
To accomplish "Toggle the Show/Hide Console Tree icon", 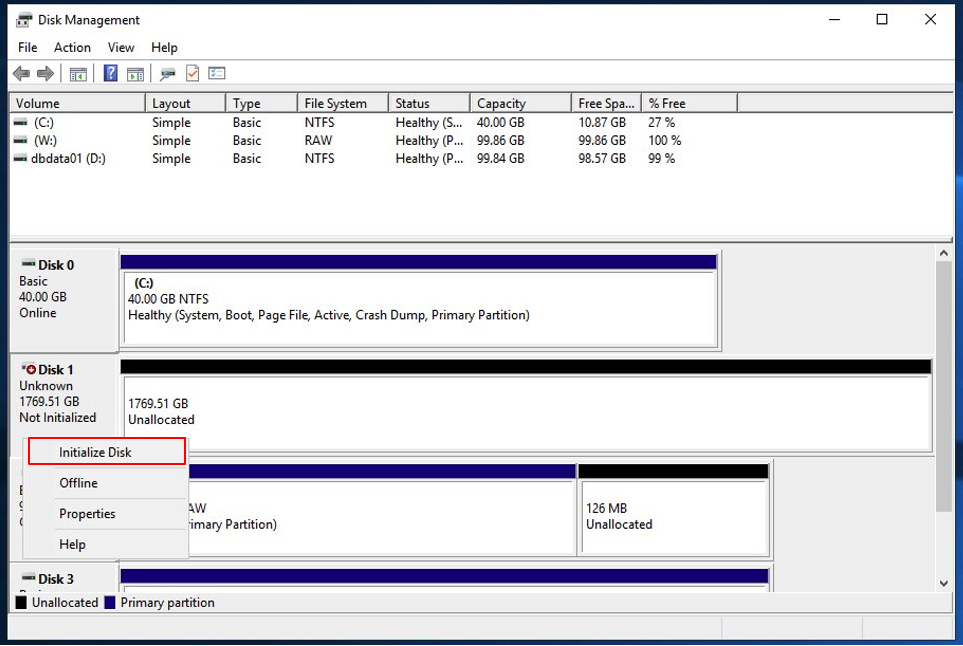I will pos(78,74).
